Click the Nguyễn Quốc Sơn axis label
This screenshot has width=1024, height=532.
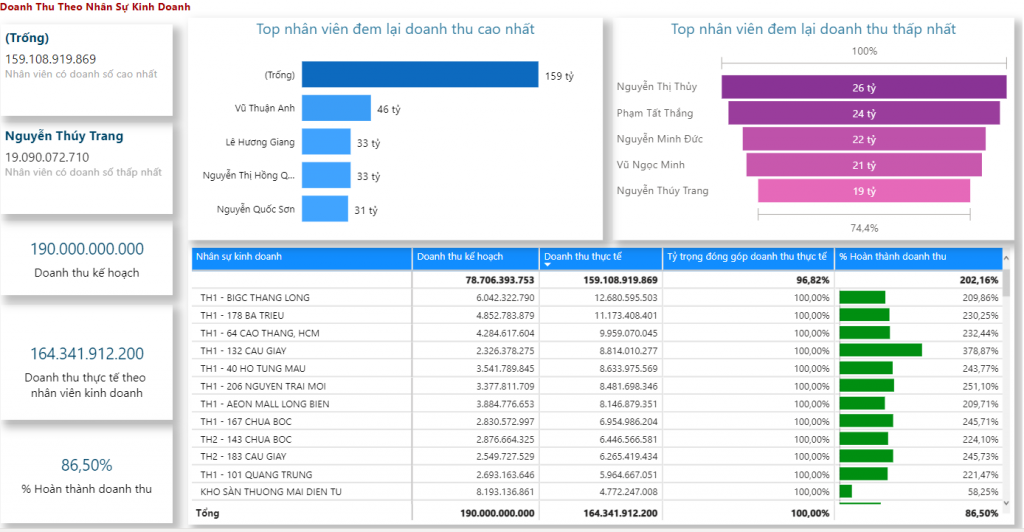point(255,210)
